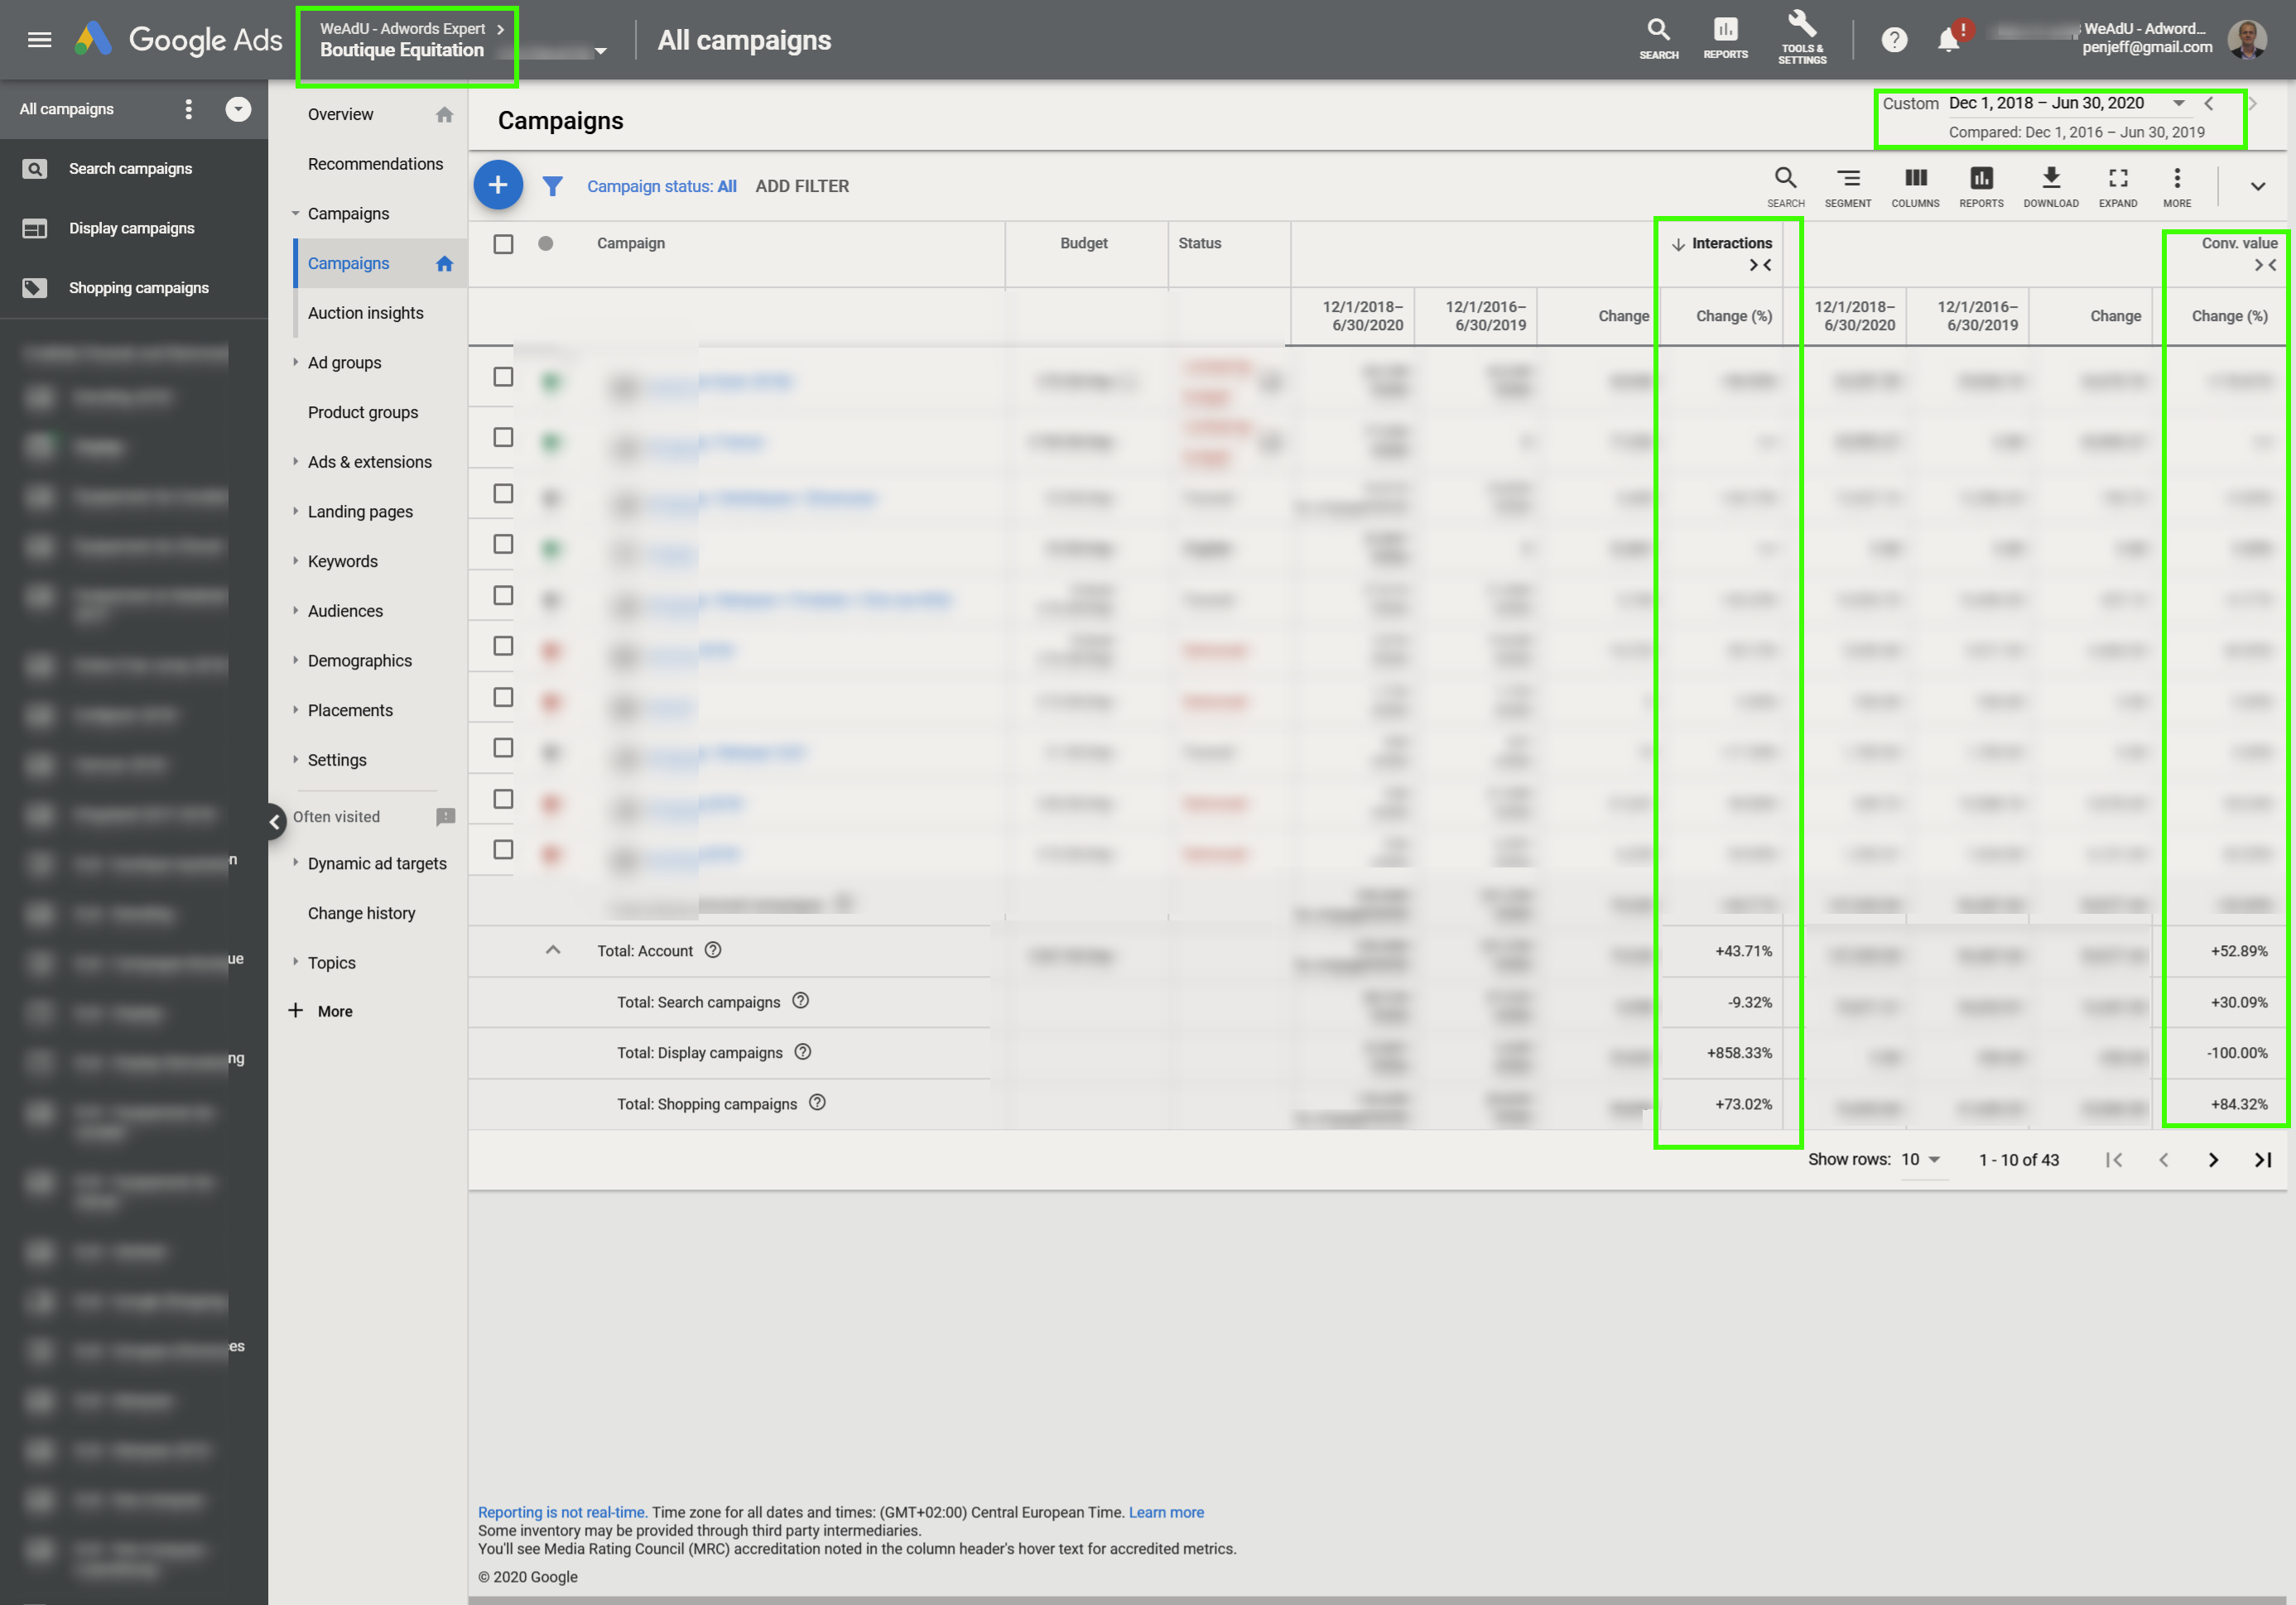The image size is (2296, 1605).
Task: Open the top bar Search tool
Action: pyautogui.click(x=1658, y=39)
